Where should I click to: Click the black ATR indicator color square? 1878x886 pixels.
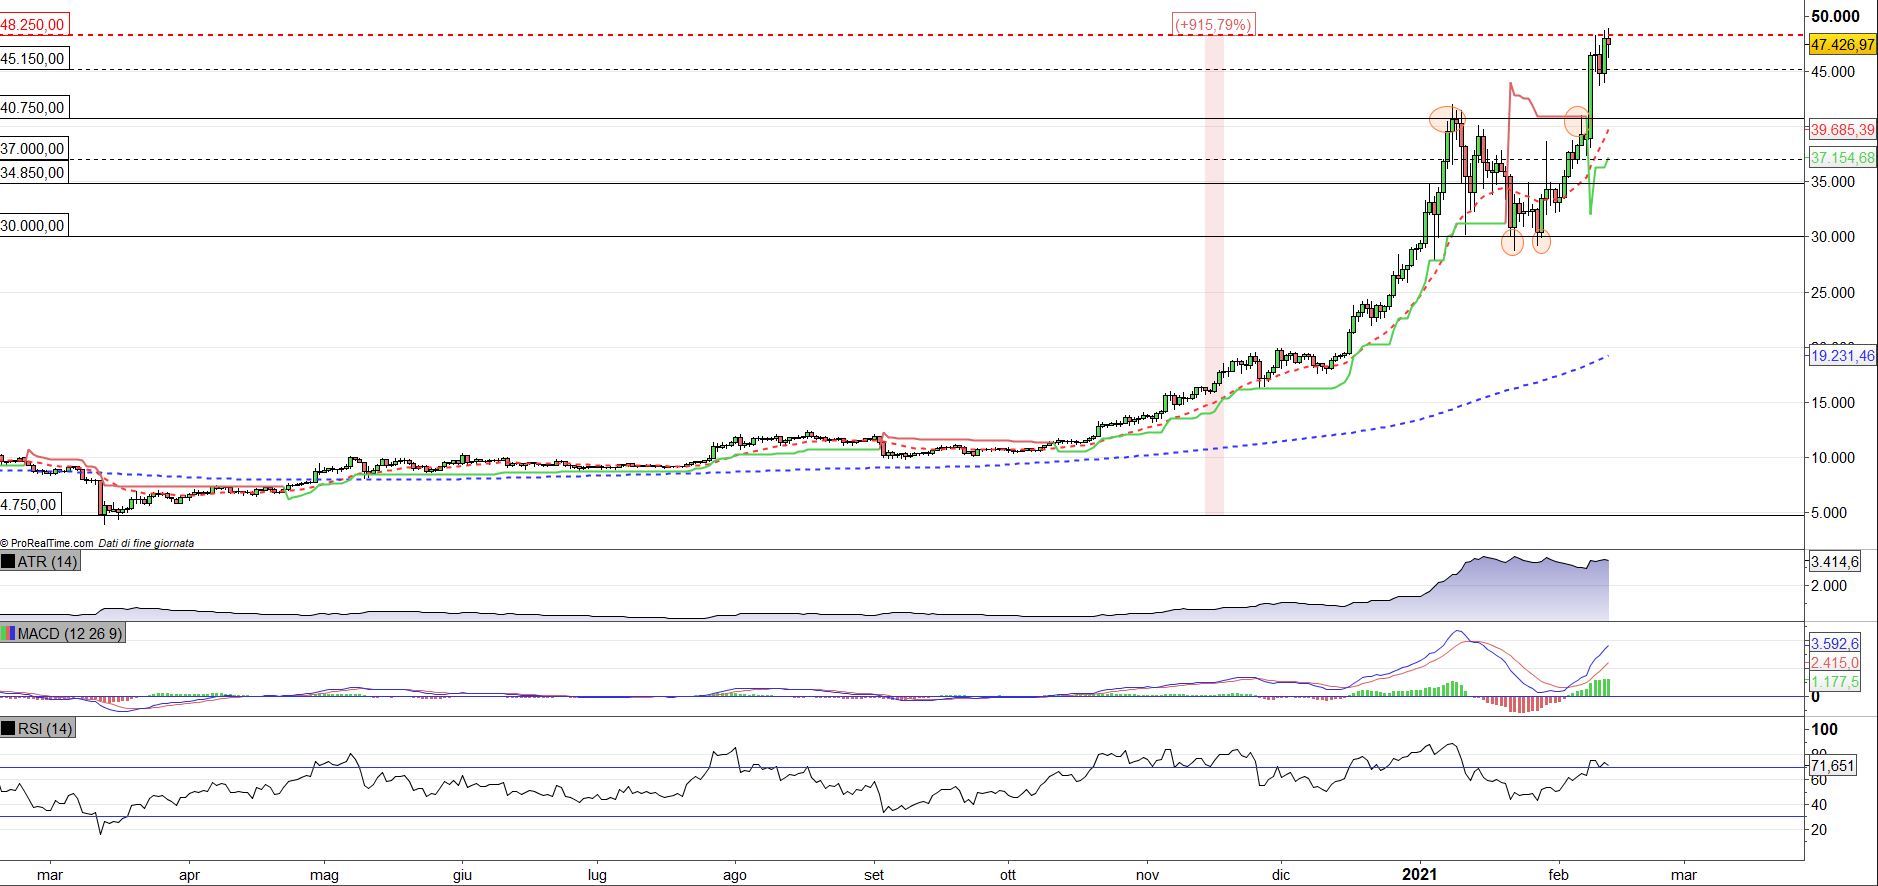pos(9,562)
